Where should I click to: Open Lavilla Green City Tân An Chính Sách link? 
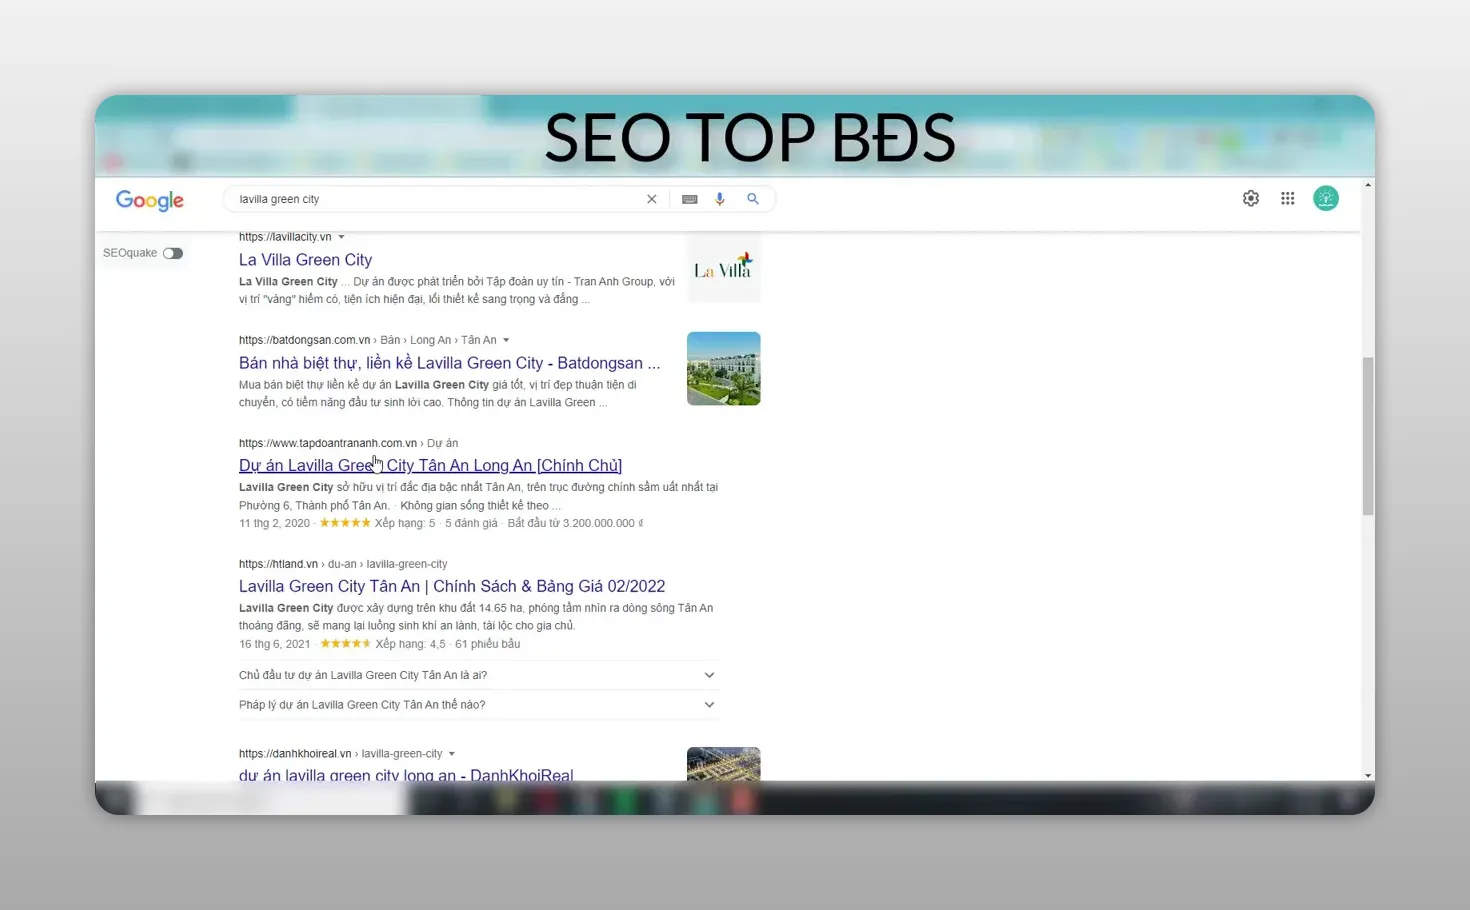tap(452, 586)
